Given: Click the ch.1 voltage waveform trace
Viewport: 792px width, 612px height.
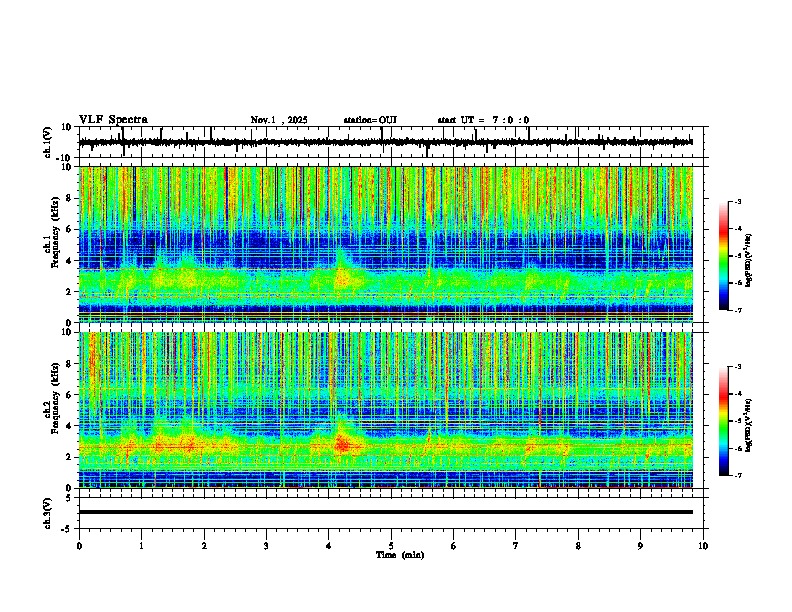Looking at the screenshot, I should pyautogui.click(x=385, y=142).
